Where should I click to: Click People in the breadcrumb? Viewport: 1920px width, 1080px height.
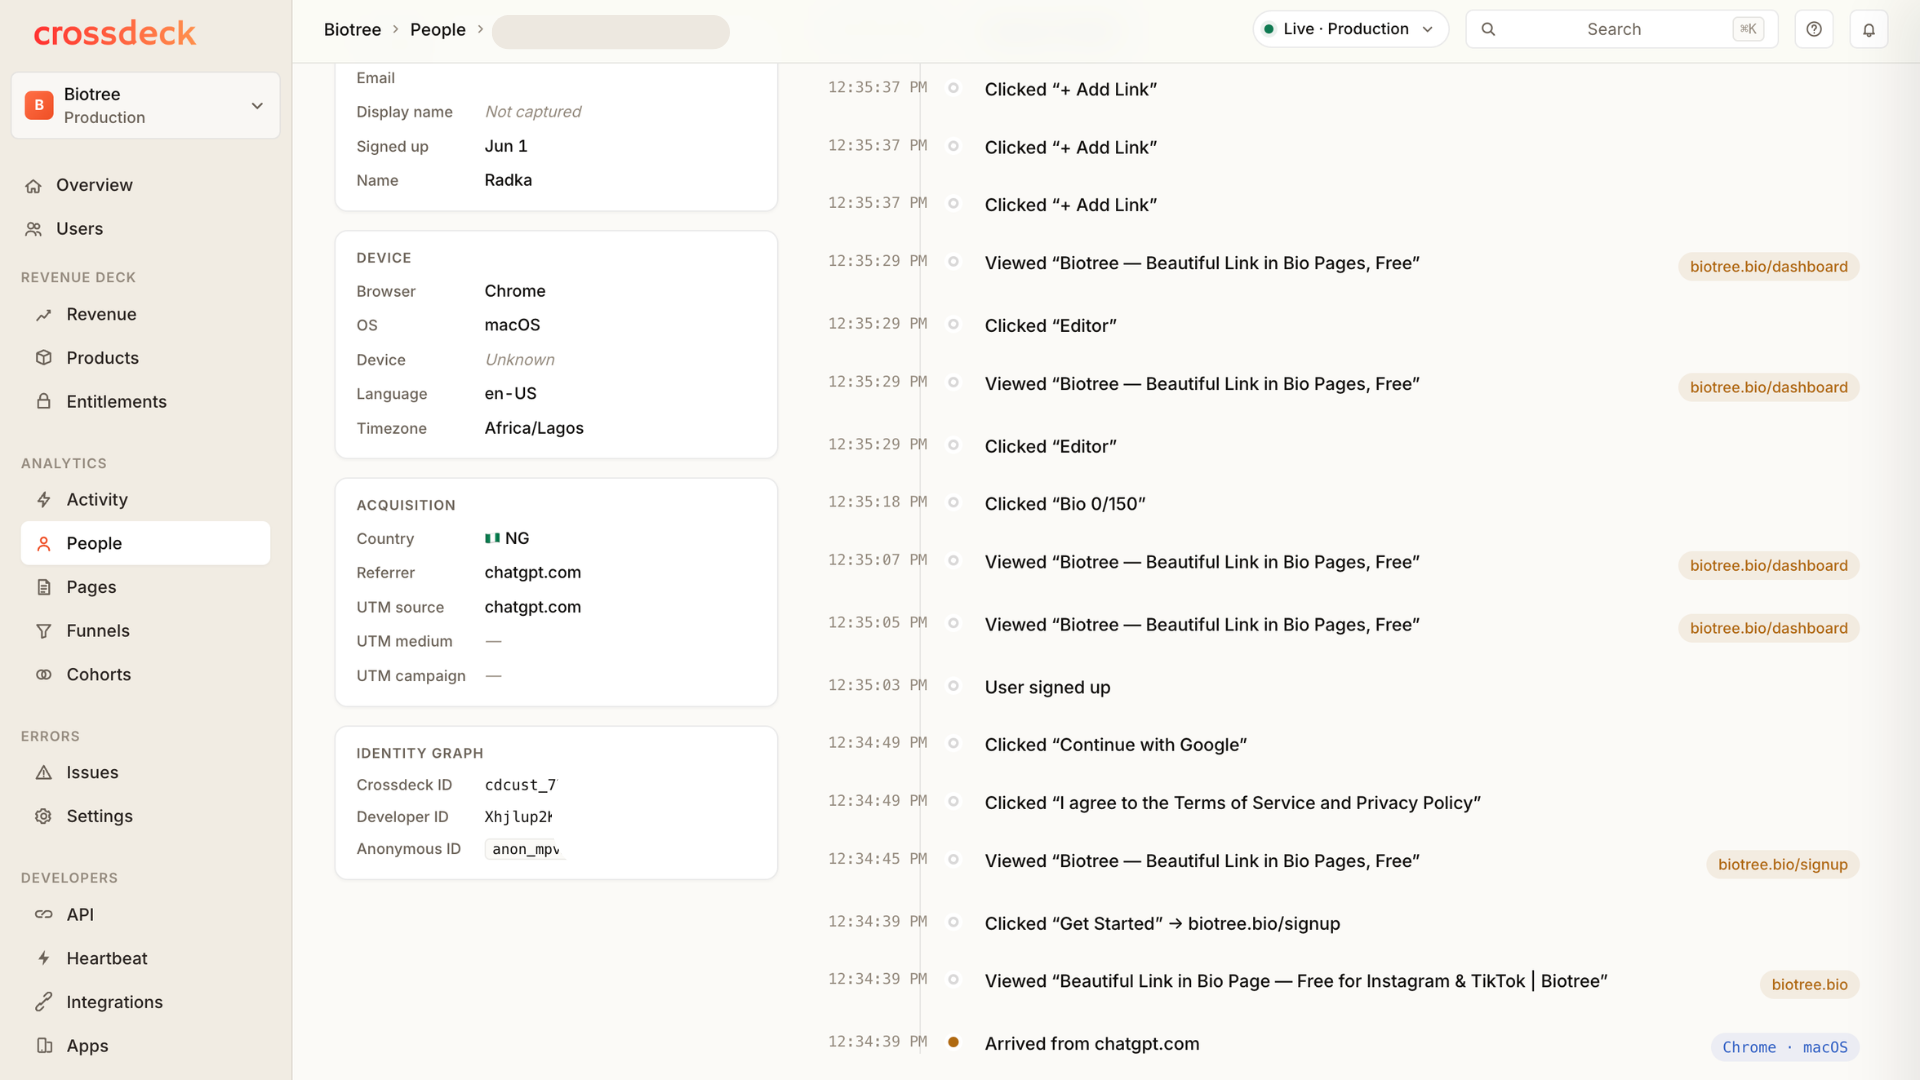(438, 30)
